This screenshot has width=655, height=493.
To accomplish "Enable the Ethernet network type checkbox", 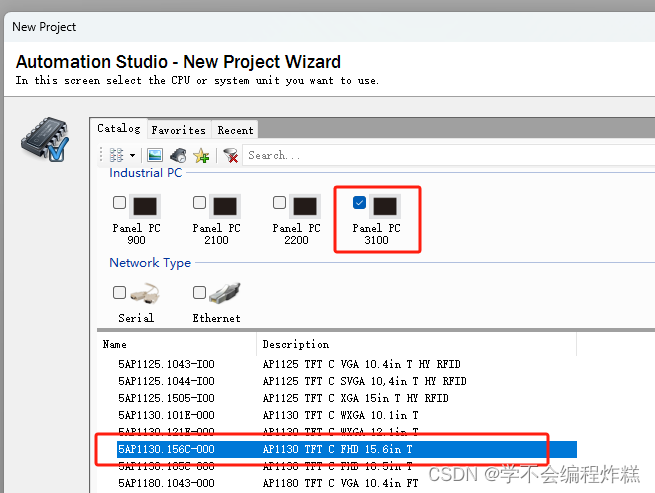I will click(x=199, y=292).
